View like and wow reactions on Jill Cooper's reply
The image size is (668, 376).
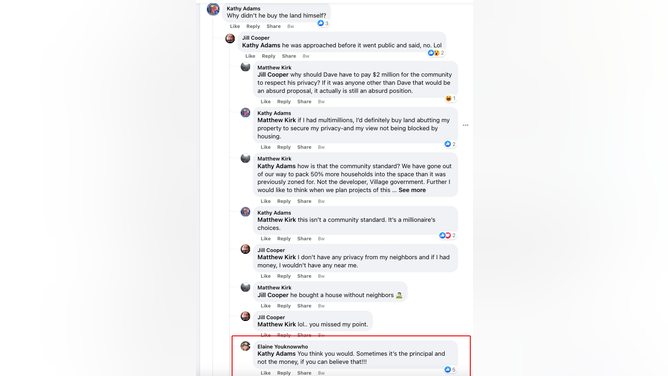[x=436, y=53]
